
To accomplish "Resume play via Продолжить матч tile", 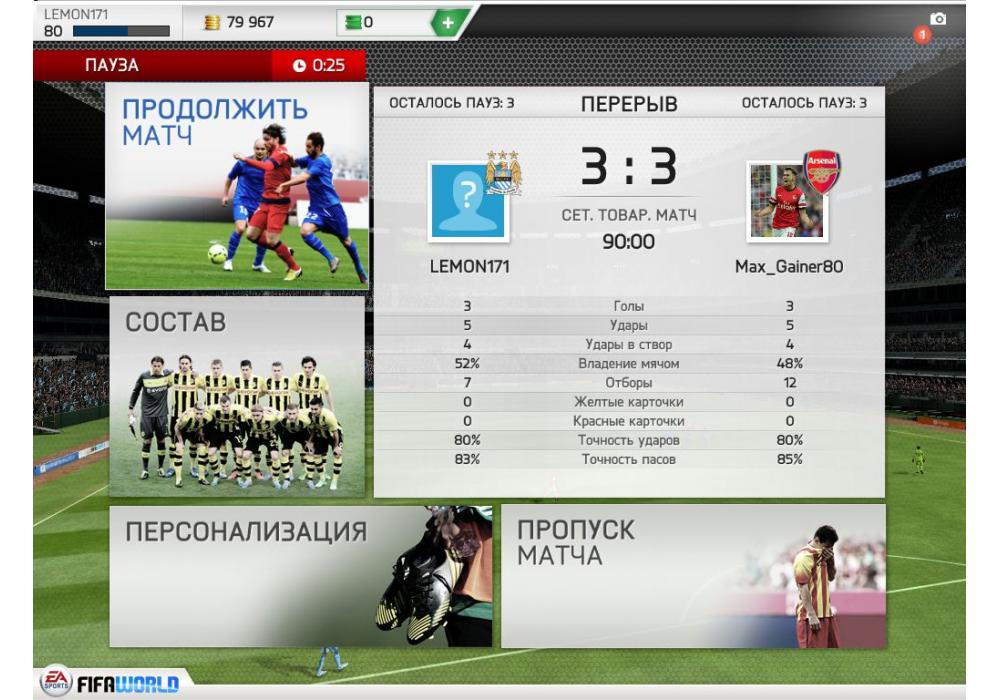I will pyautogui.click(x=237, y=186).
